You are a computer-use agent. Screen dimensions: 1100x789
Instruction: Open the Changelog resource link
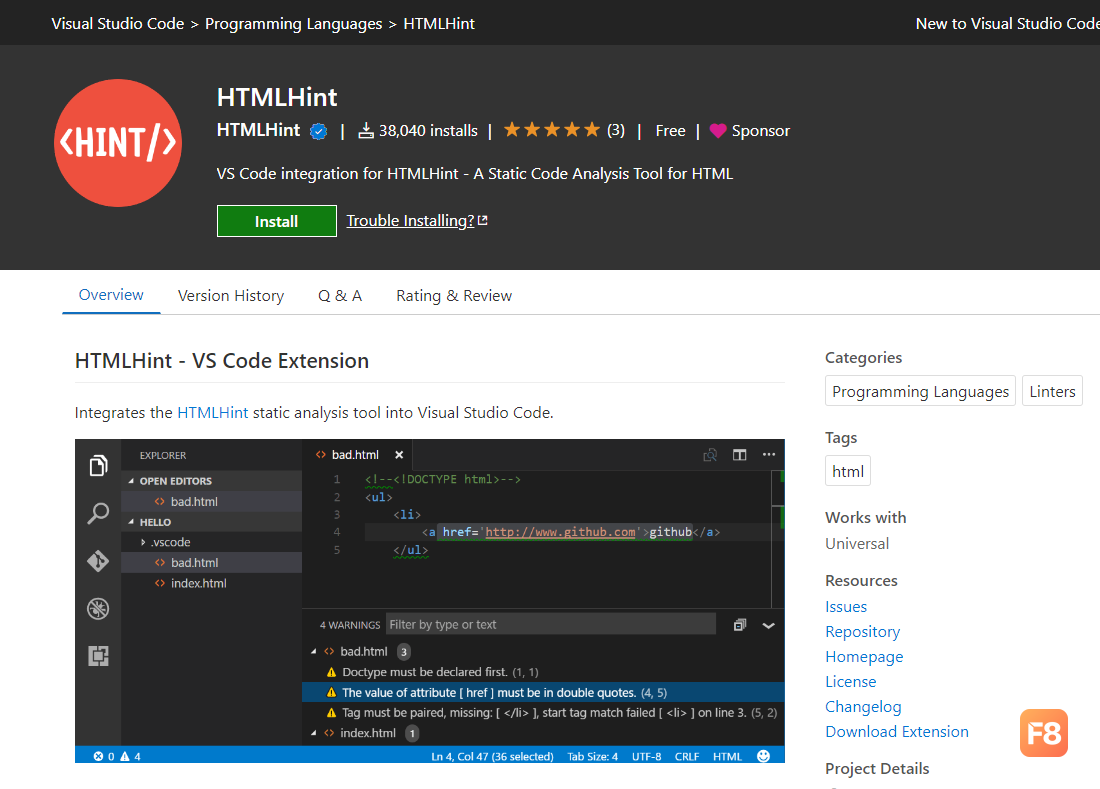863,707
